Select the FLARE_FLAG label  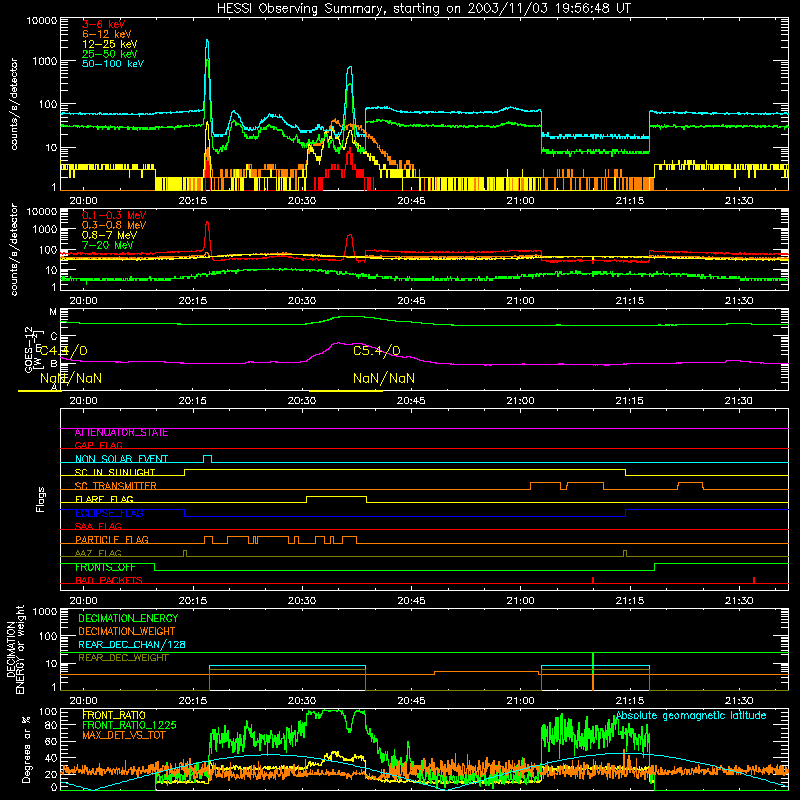point(104,499)
